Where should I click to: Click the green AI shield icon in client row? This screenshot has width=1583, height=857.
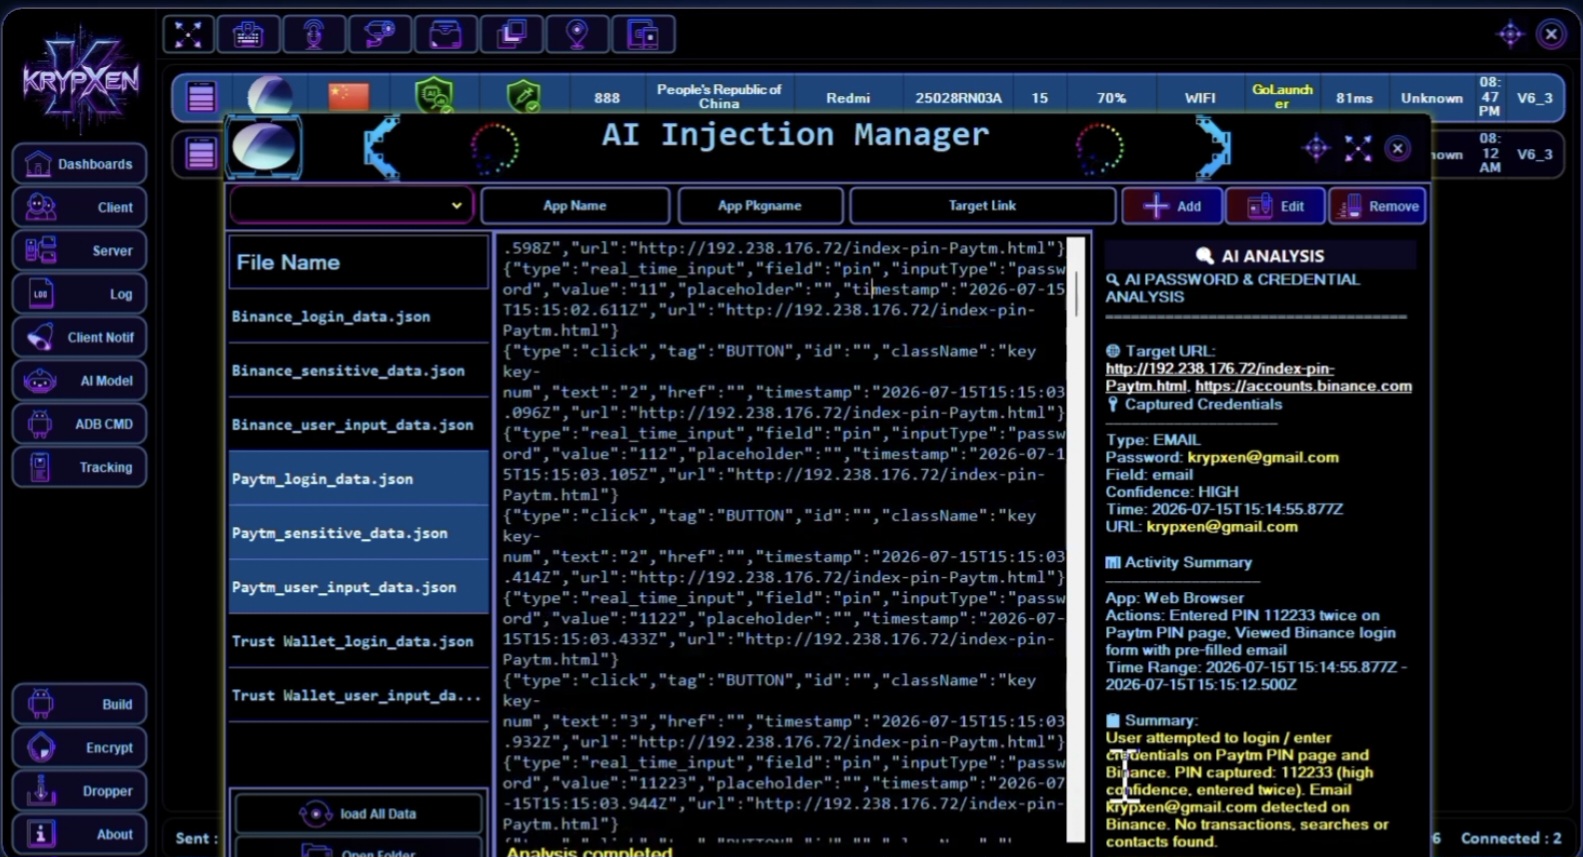pyautogui.click(x=434, y=96)
